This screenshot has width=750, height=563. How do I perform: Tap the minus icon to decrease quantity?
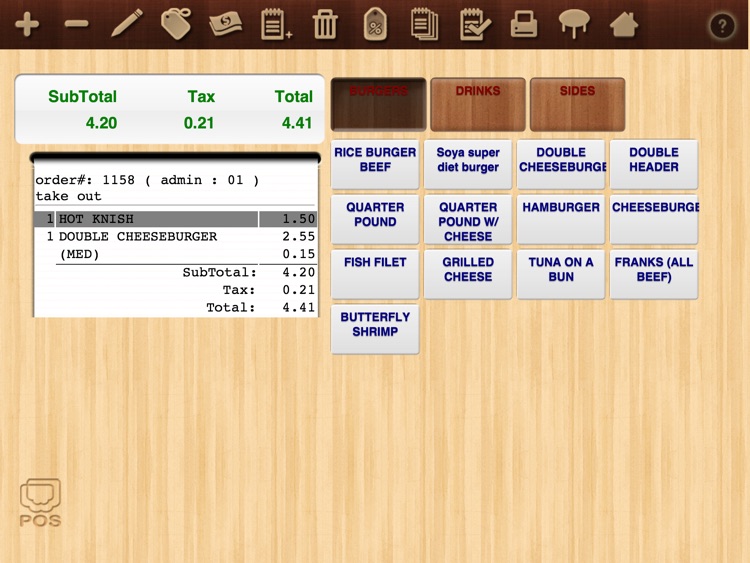[x=77, y=24]
